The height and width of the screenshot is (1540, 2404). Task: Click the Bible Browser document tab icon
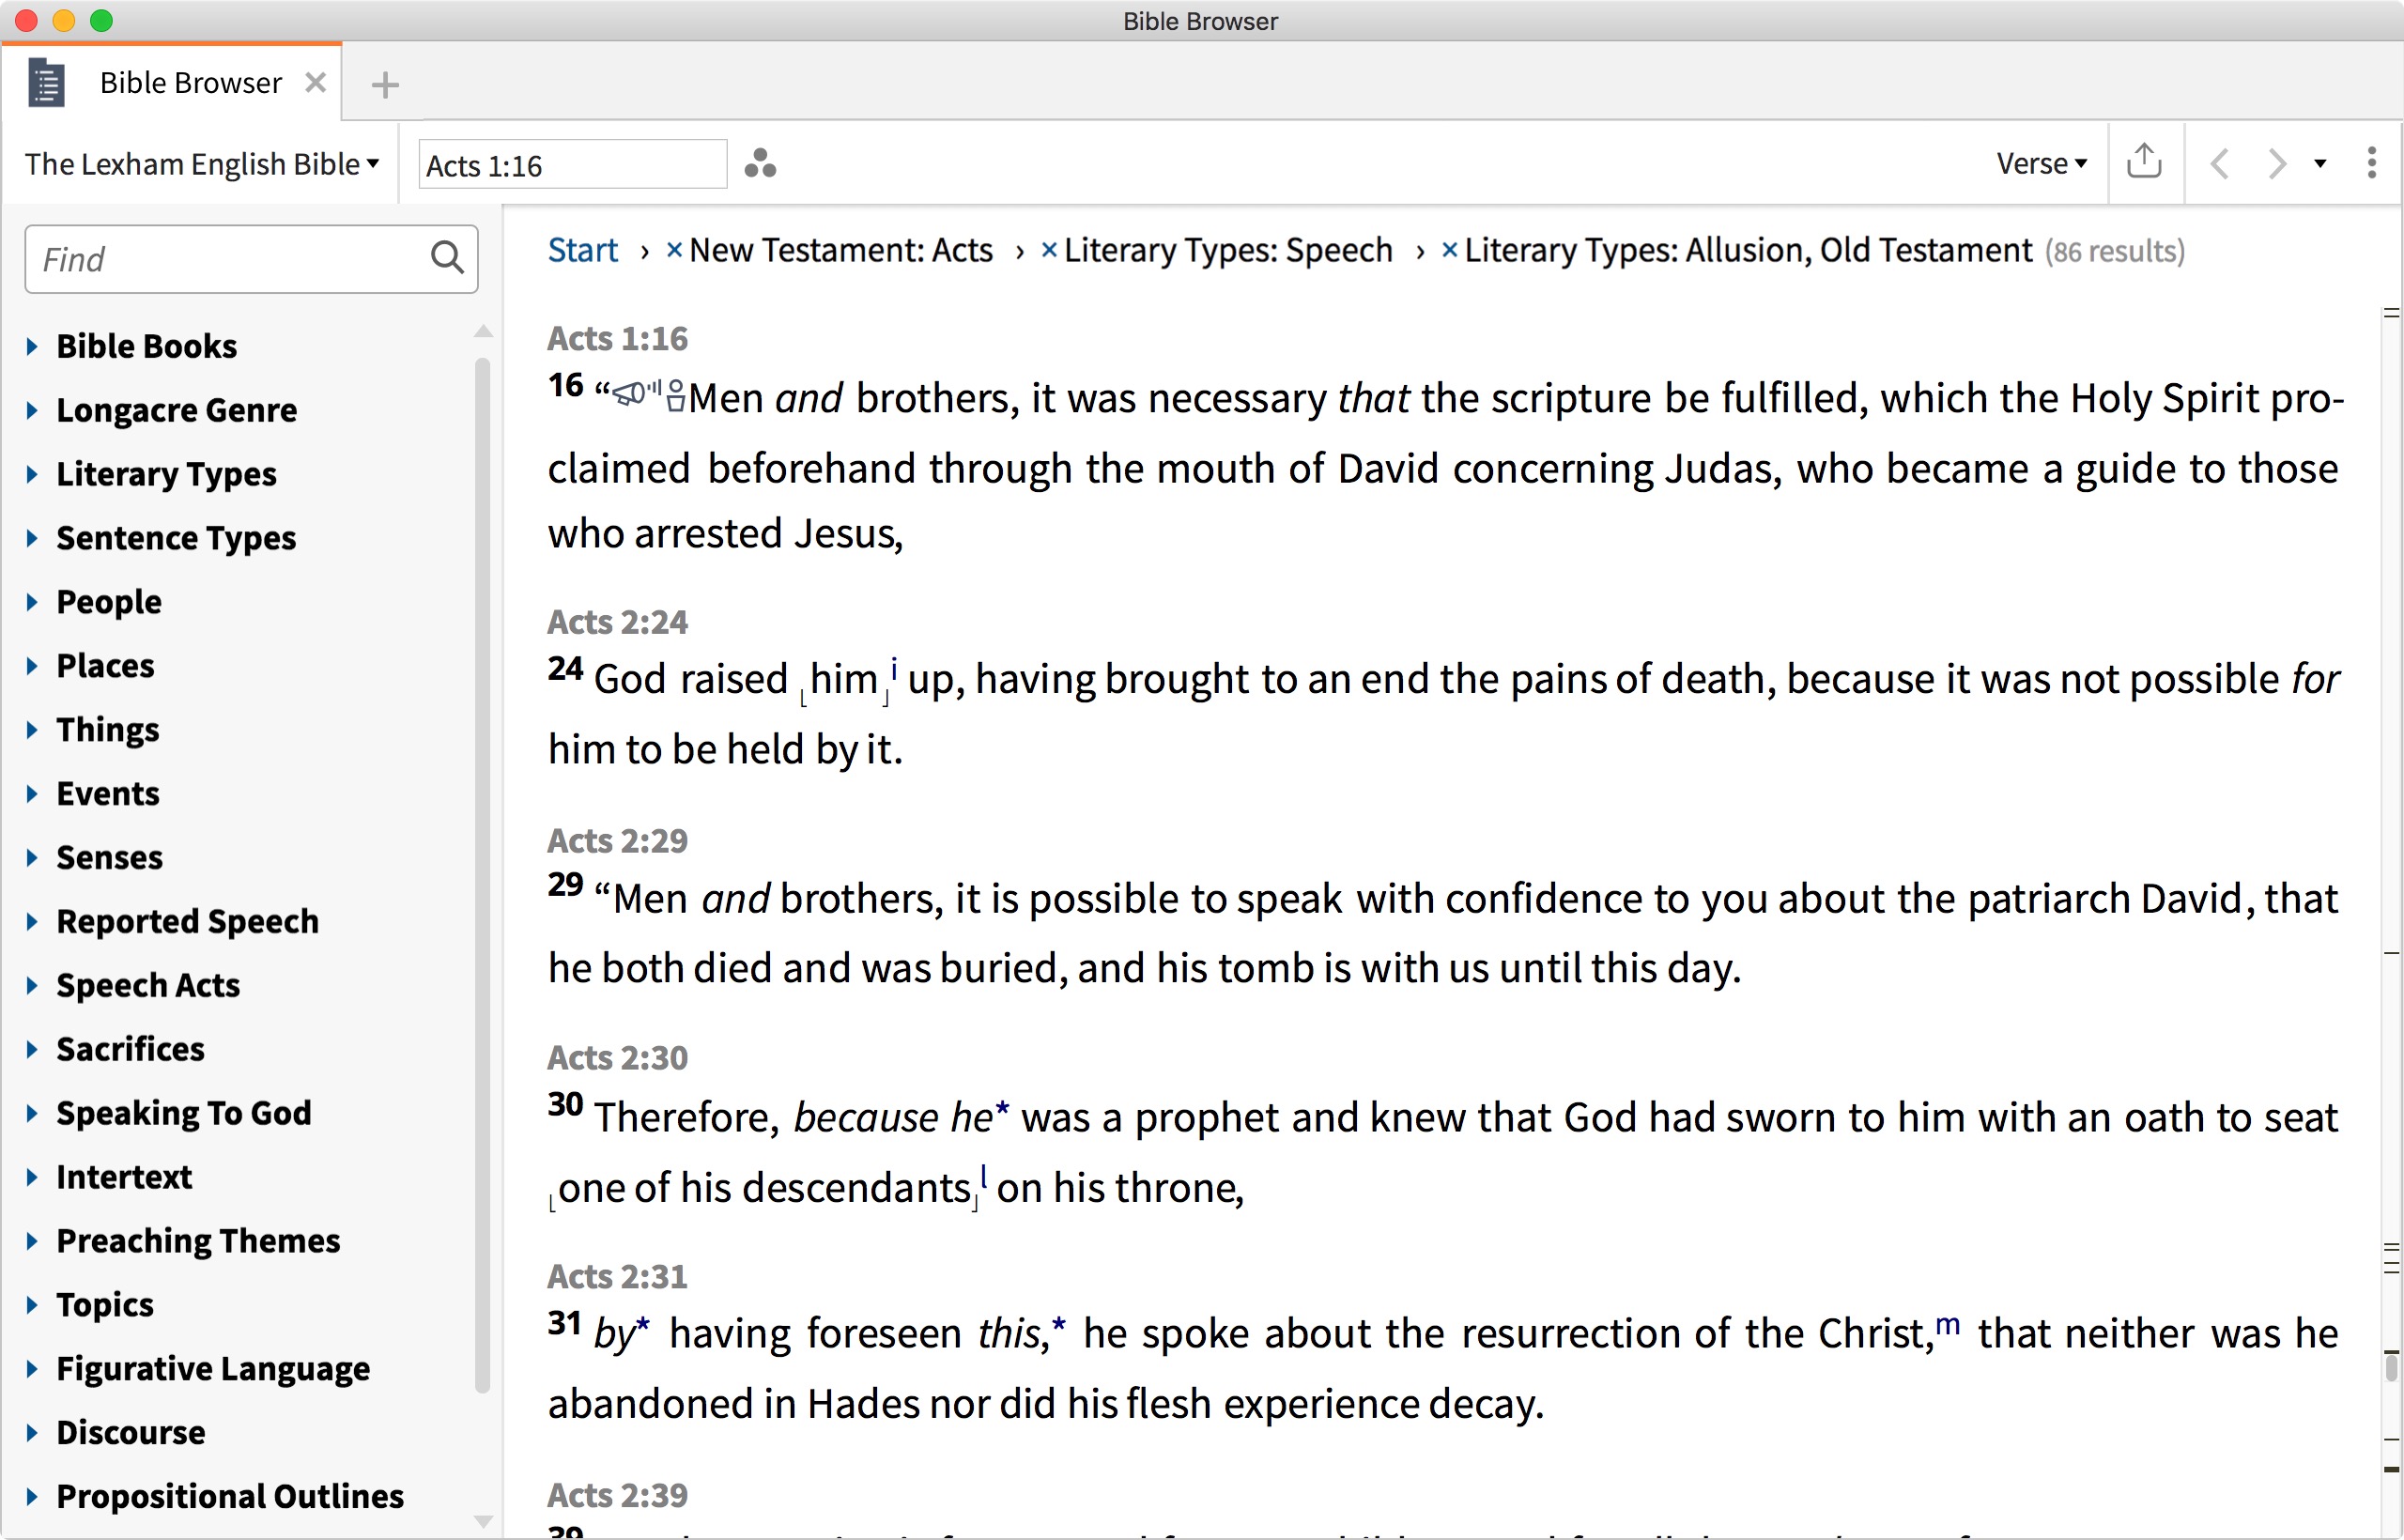46,83
